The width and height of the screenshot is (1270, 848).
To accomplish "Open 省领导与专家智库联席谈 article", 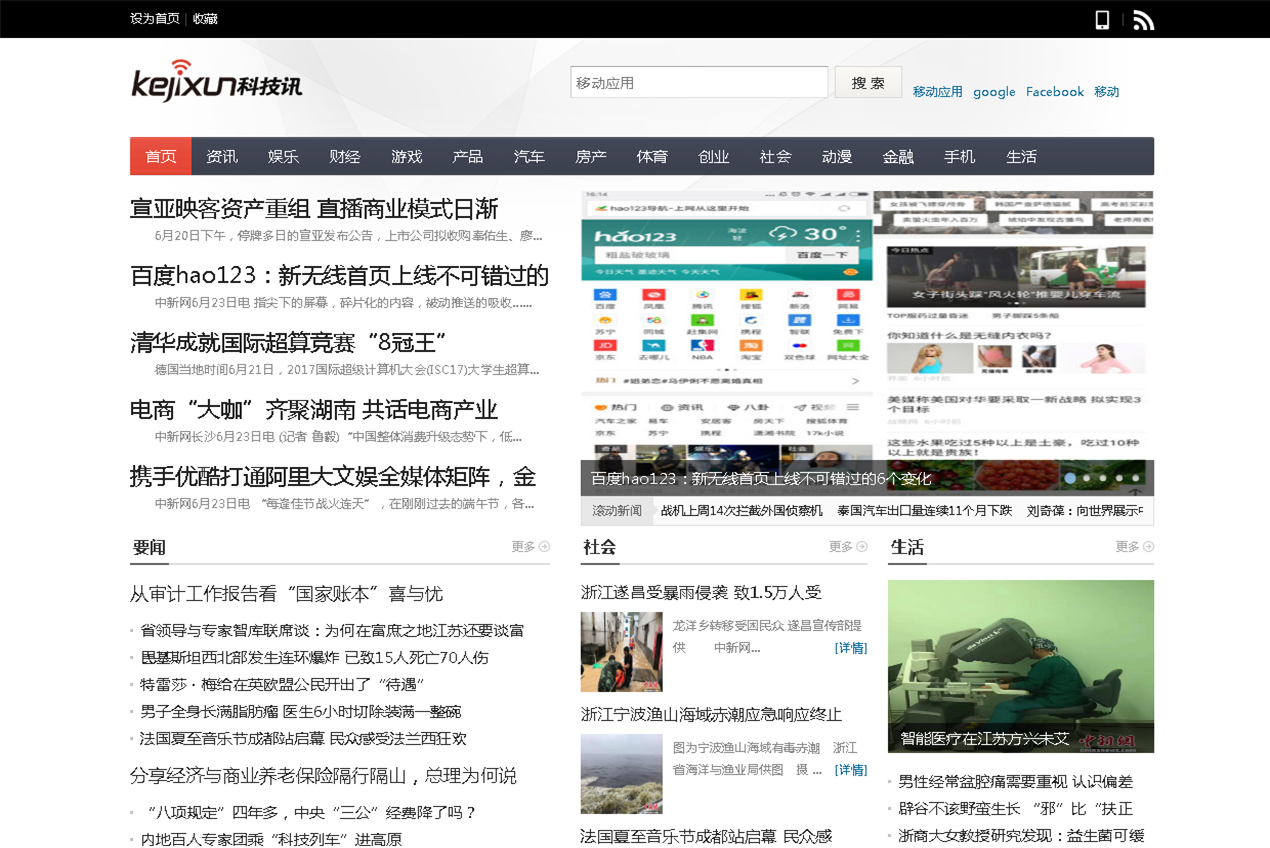I will 332,631.
